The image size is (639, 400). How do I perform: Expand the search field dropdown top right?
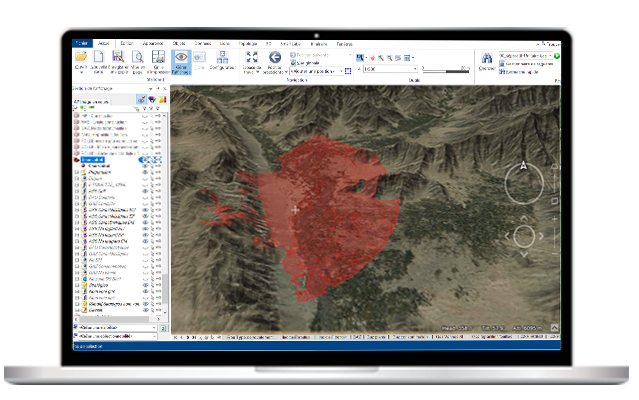pos(549,54)
